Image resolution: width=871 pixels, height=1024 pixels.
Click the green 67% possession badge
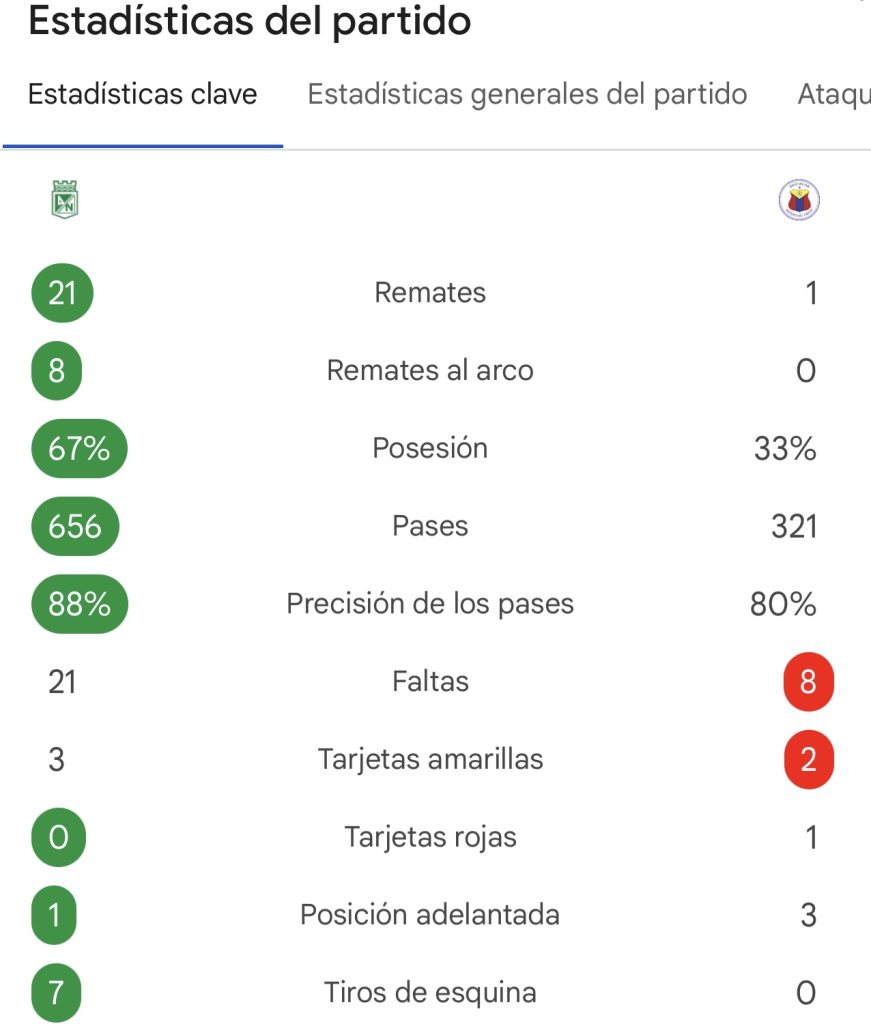79,448
